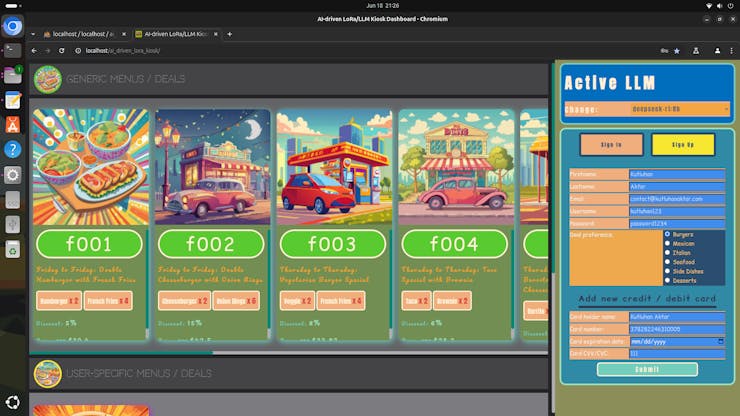Image resolution: width=740 pixels, height=416 pixels.
Task: Click the Generic Menus food logo icon
Action: (47, 79)
